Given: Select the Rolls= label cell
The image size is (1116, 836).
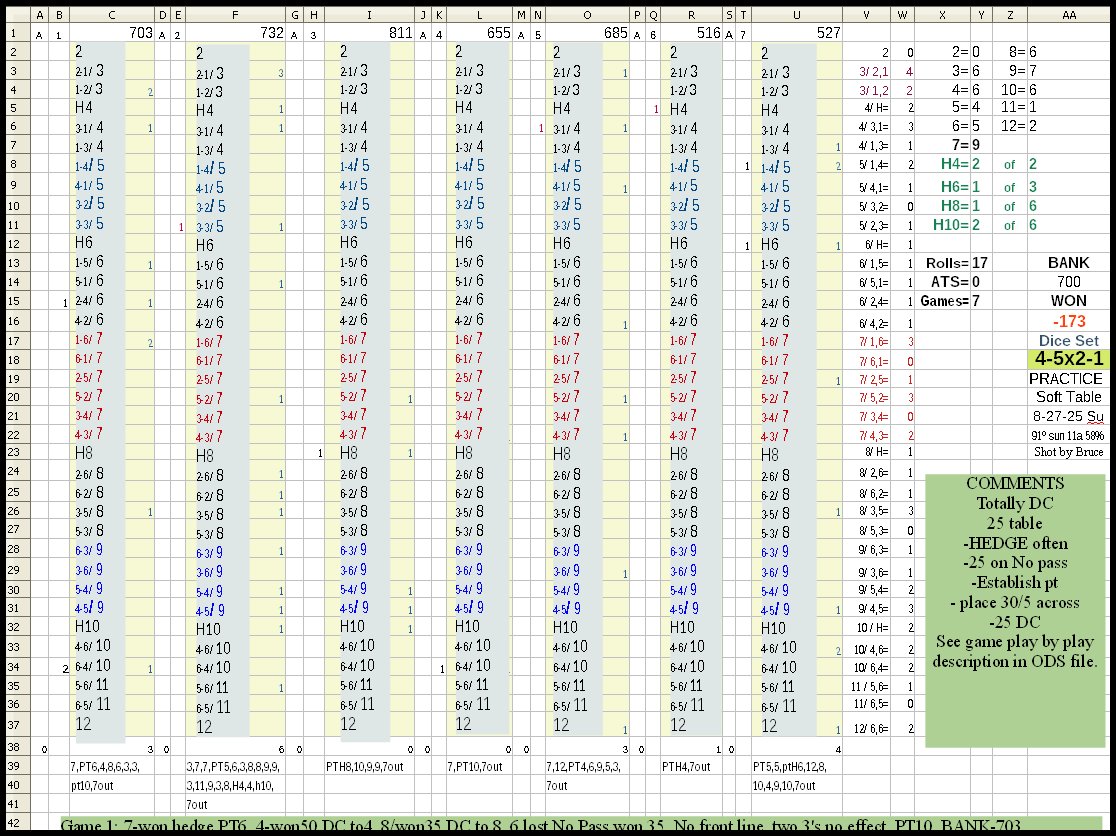Looking at the screenshot, I should 943,263.
